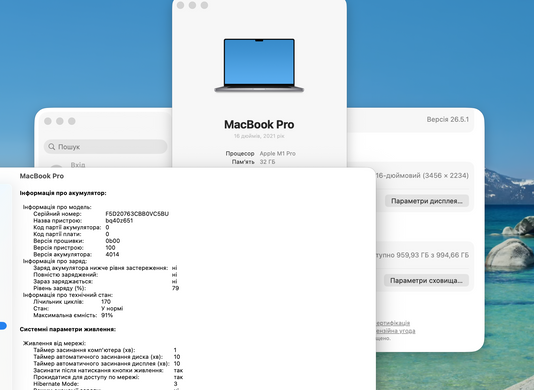Open Параметри сховища settings
This screenshot has width=534, height=390.
pyautogui.click(x=426, y=280)
